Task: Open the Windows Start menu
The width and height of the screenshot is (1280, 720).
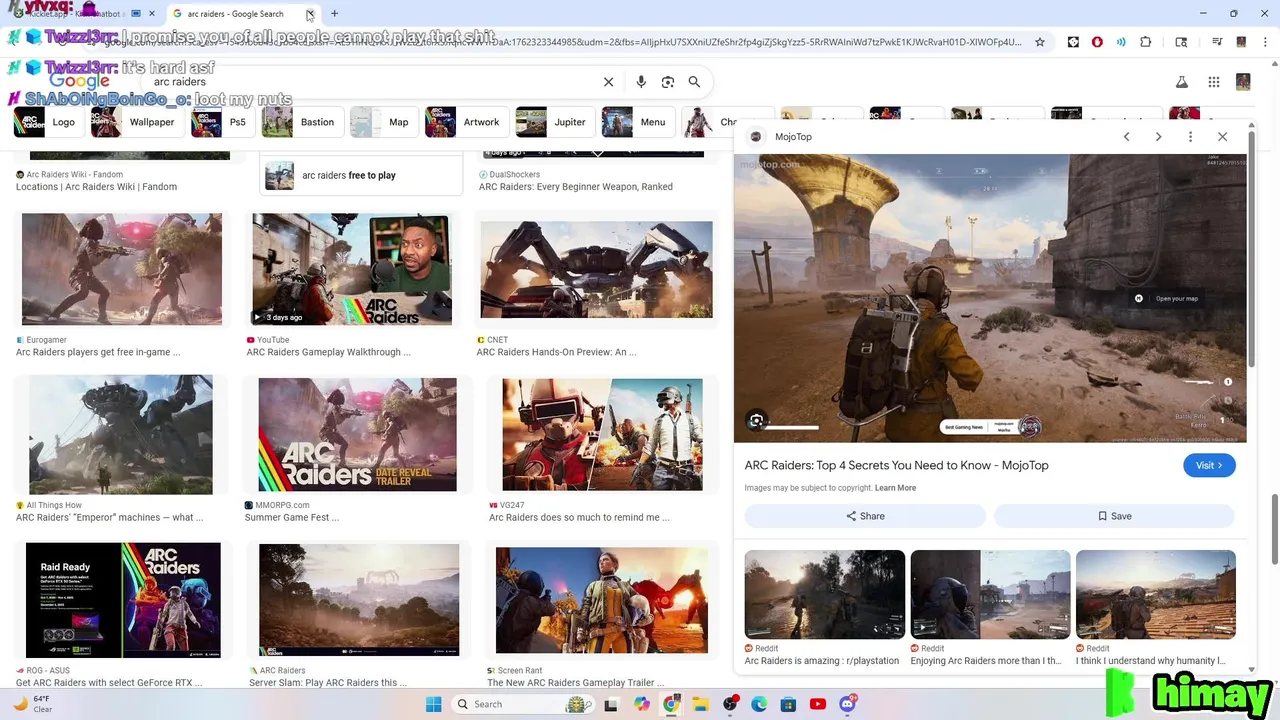Action: [x=433, y=704]
